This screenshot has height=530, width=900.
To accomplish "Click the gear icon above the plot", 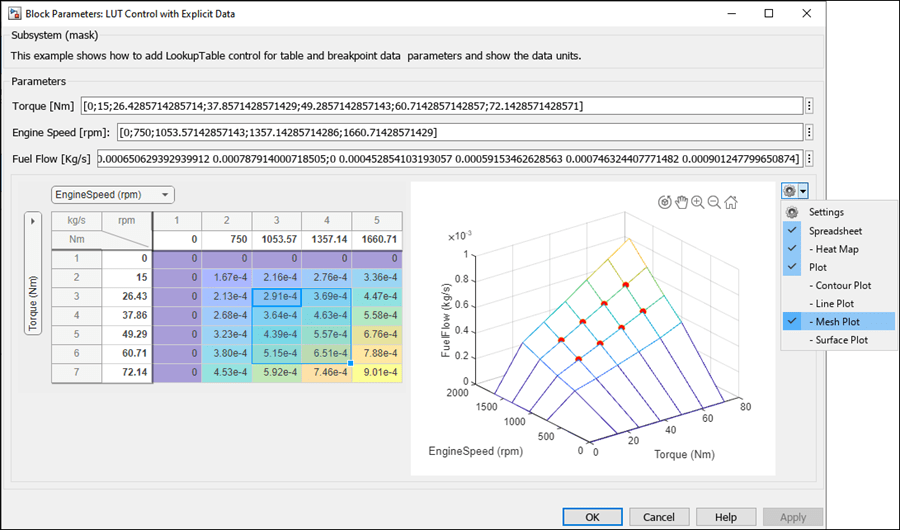I will tap(790, 190).
